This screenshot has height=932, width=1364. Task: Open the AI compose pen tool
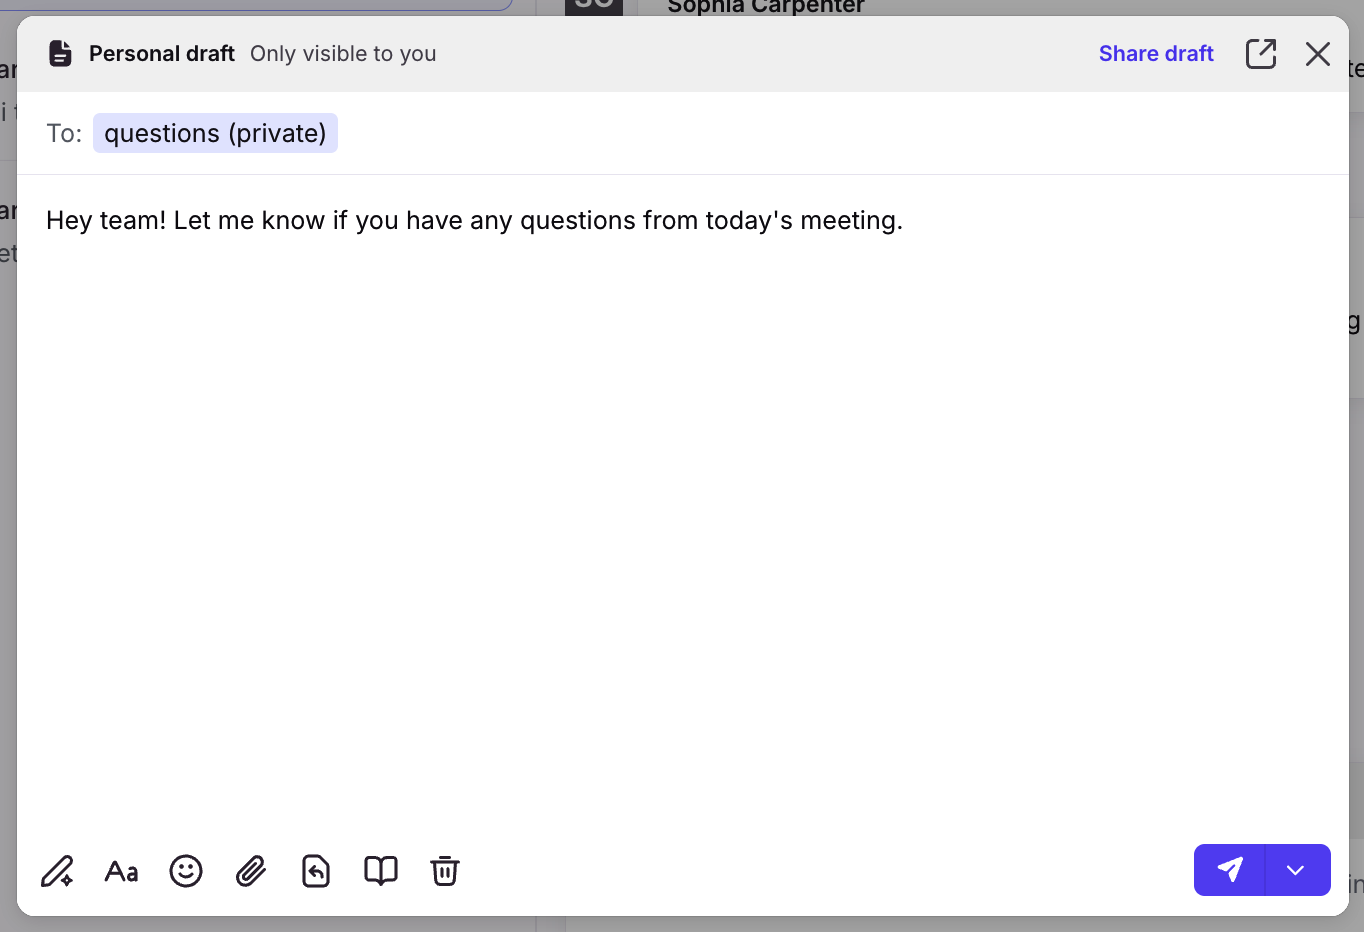(57, 871)
